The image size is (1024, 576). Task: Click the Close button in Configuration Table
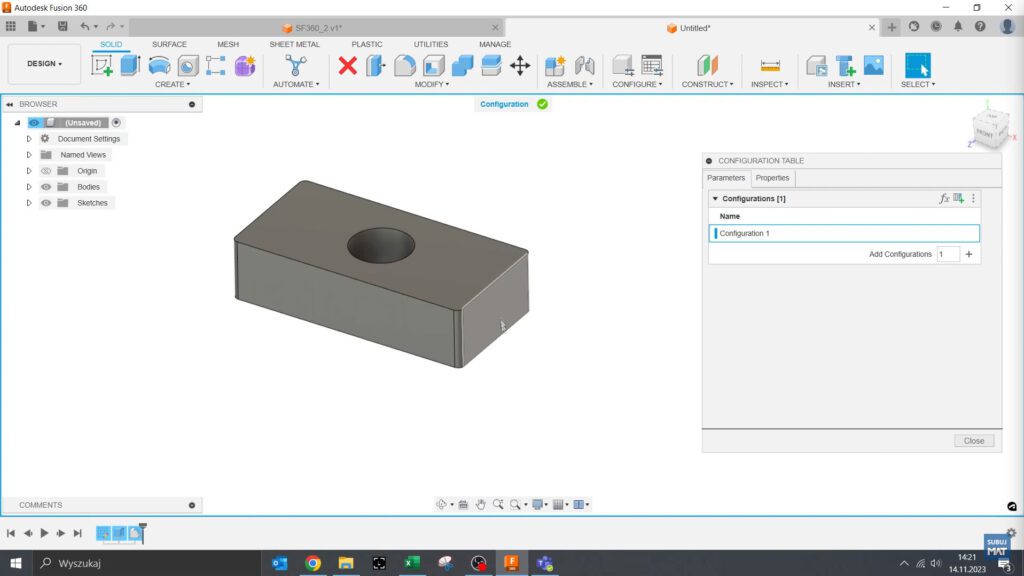click(x=973, y=440)
